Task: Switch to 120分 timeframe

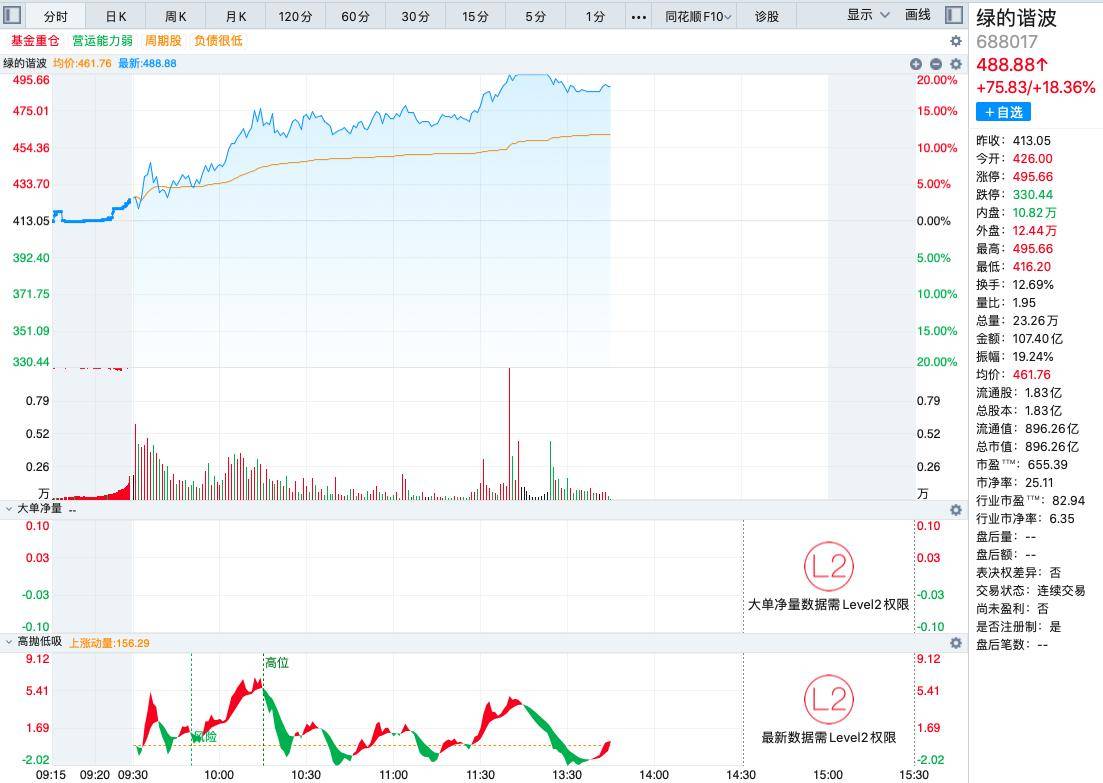Action: pos(295,16)
